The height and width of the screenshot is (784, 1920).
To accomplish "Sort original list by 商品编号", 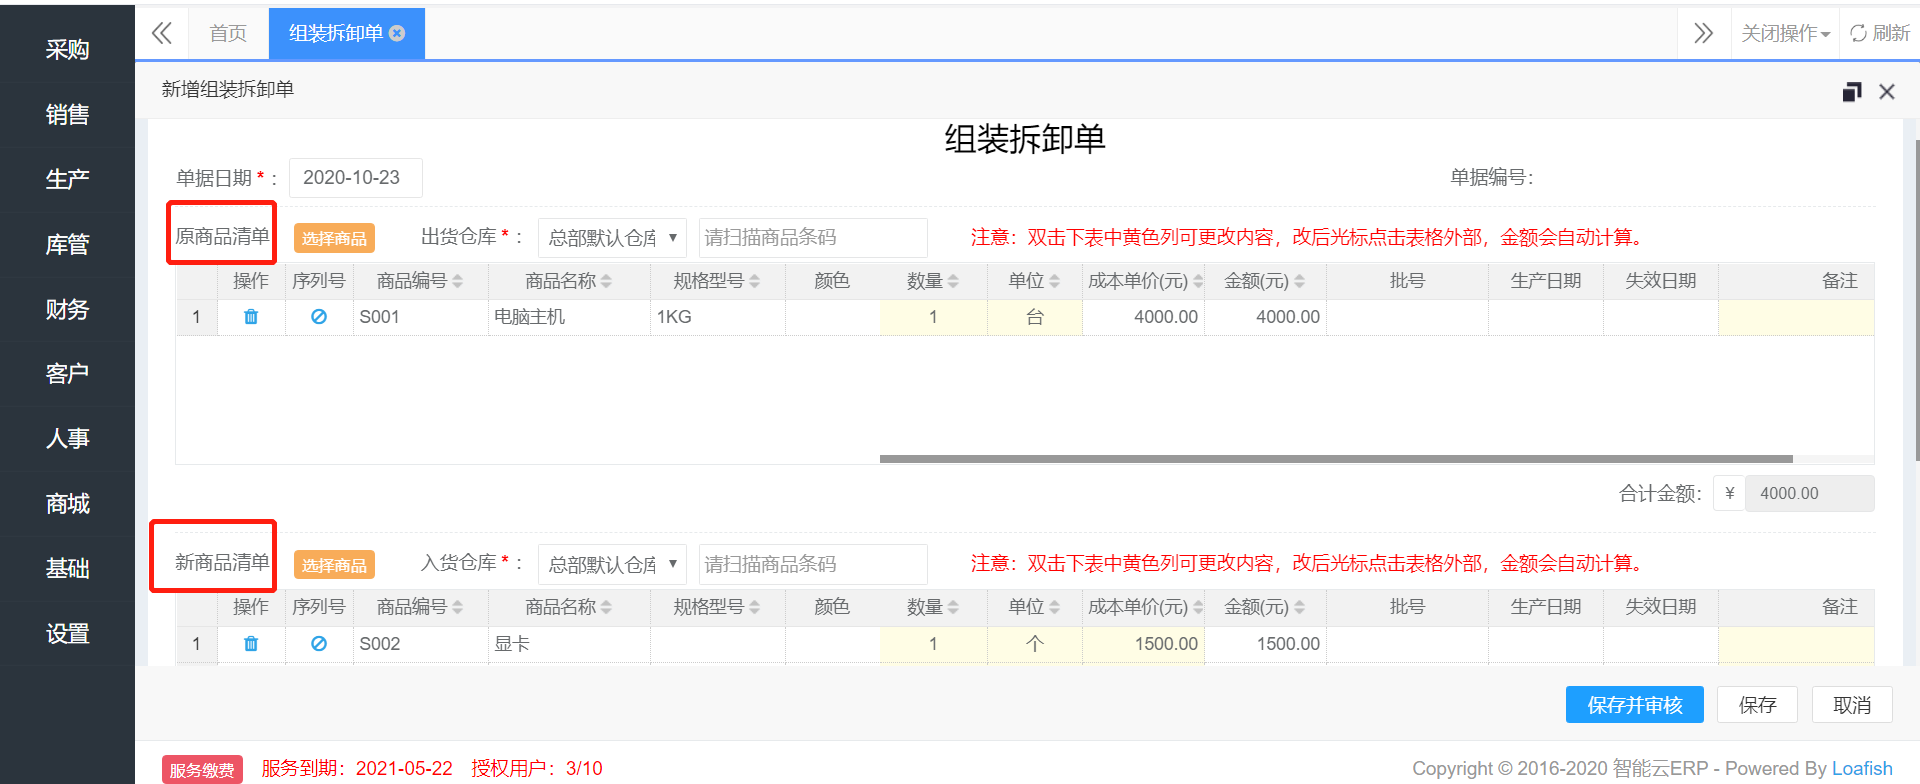I will click(458, 282).
